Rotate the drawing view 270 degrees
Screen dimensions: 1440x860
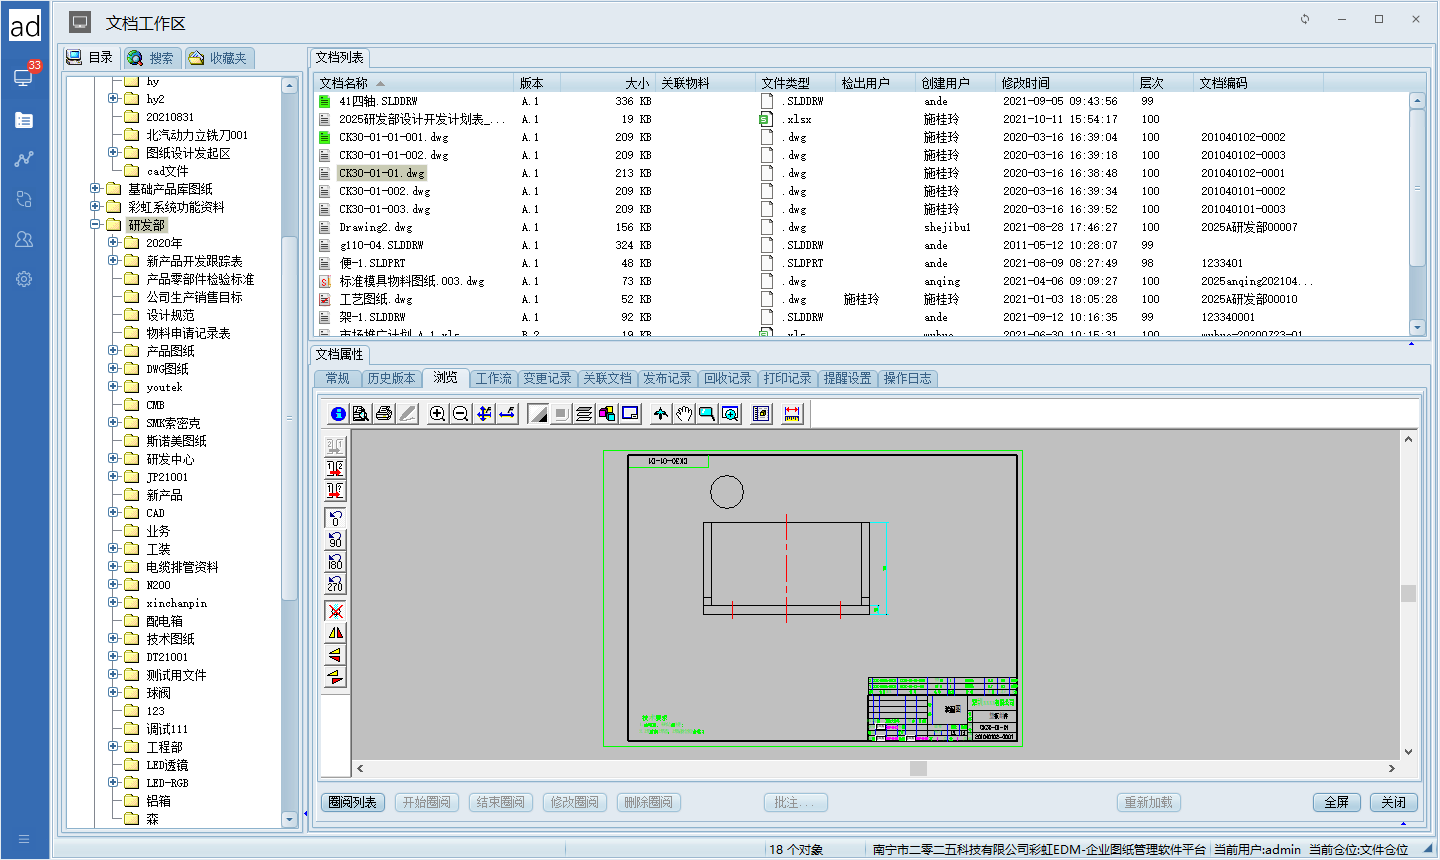pyautogui.click(x=335, y=584)
